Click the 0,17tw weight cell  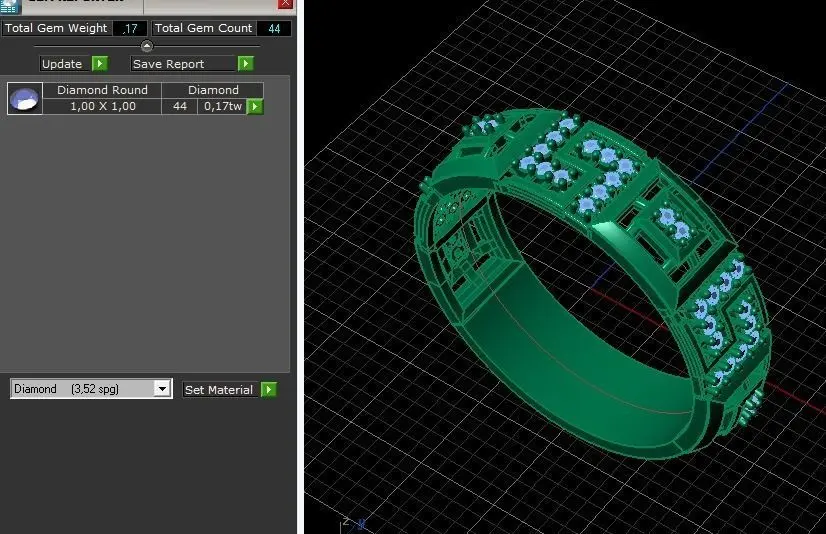223,106
